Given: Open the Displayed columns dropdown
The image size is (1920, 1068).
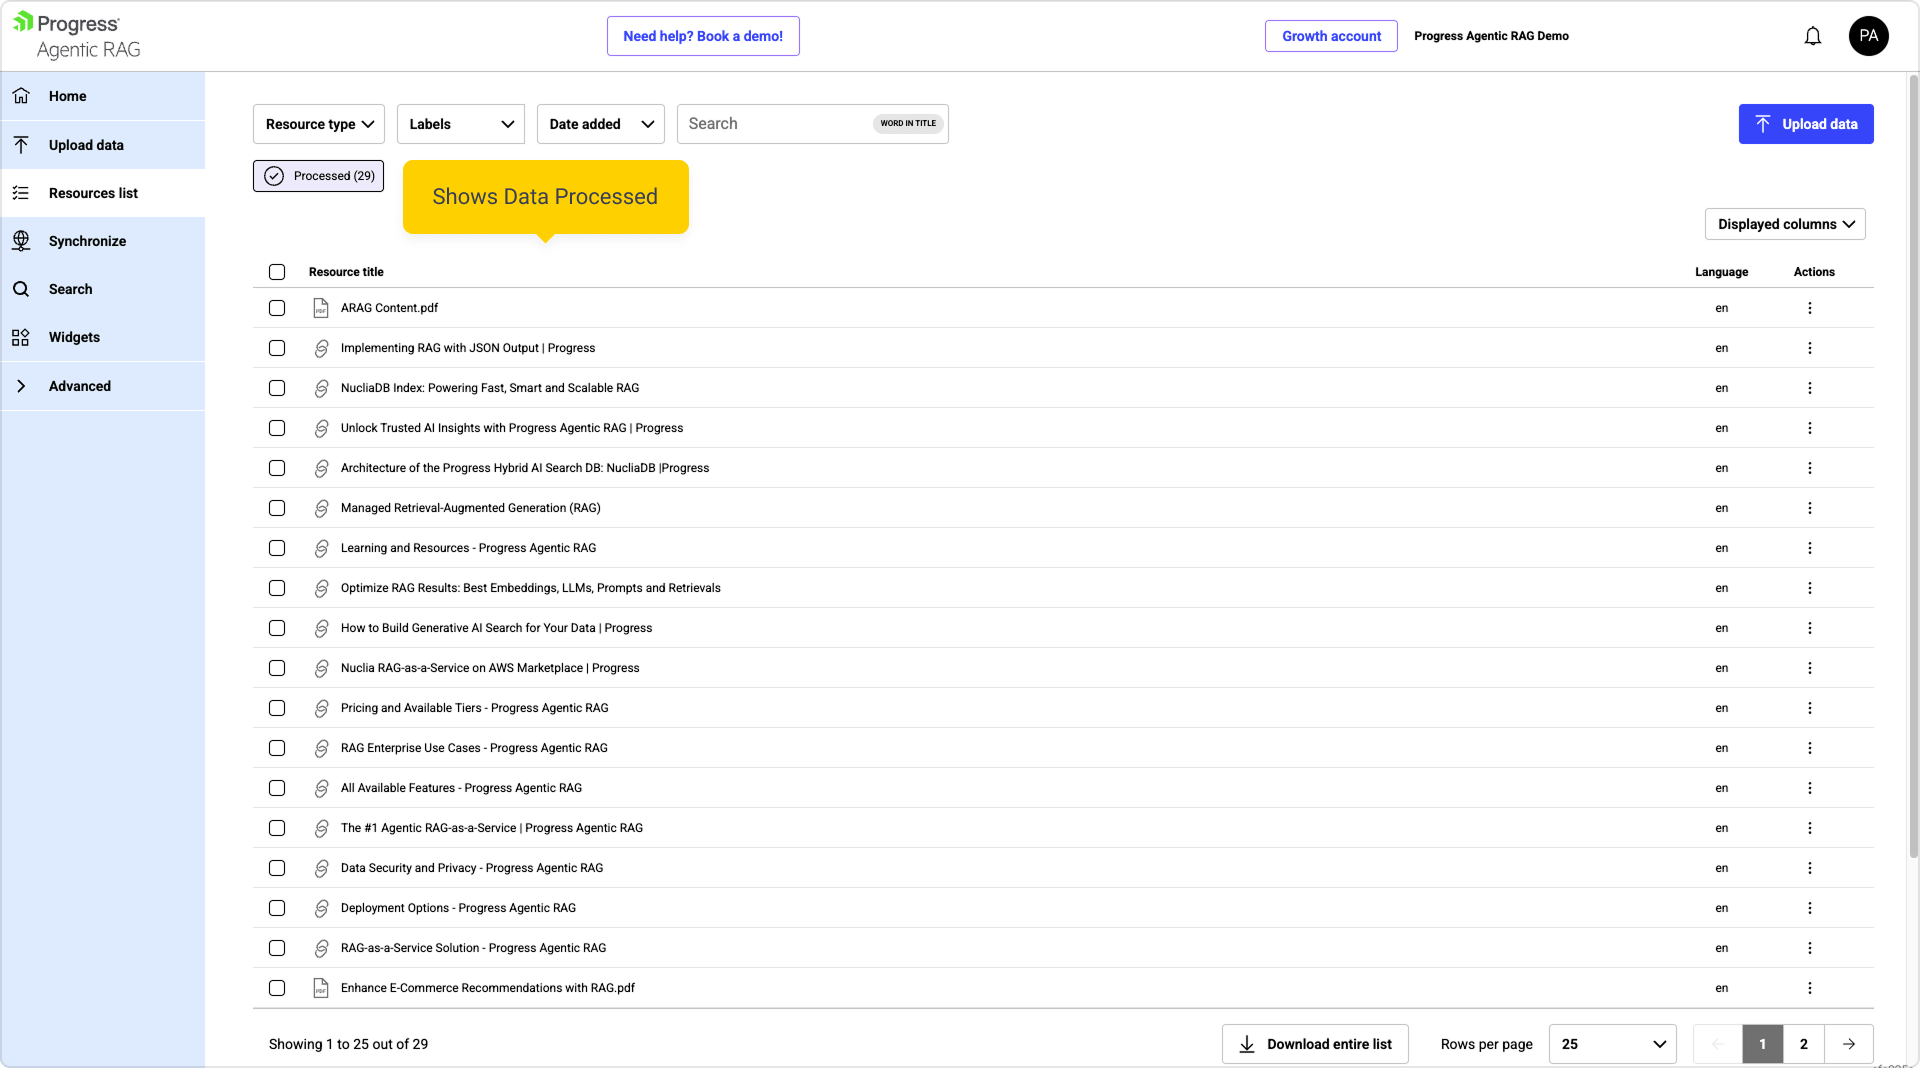Looking at the screenshot, I should coord(1784,224).
